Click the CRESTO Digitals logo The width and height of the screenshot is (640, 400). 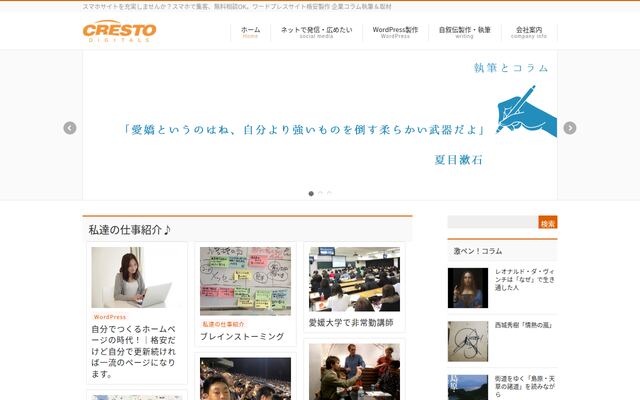click(119, 31)
